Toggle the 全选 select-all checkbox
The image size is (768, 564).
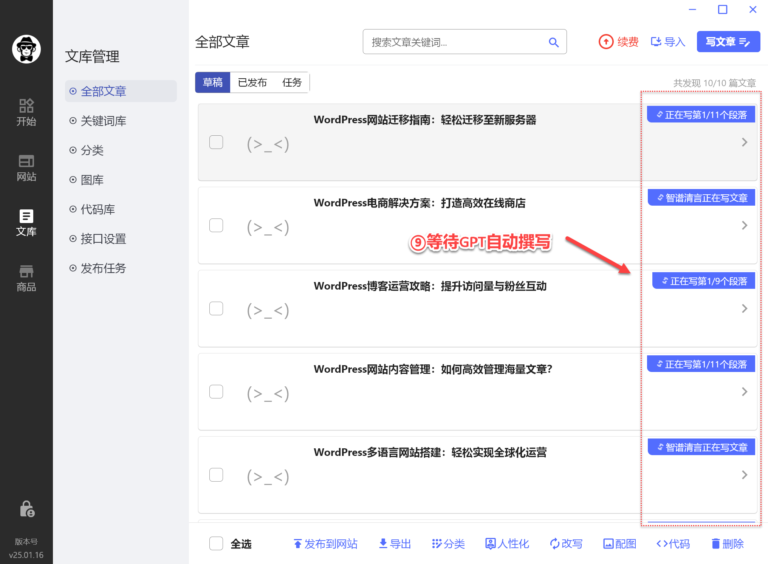click(216, 544)
